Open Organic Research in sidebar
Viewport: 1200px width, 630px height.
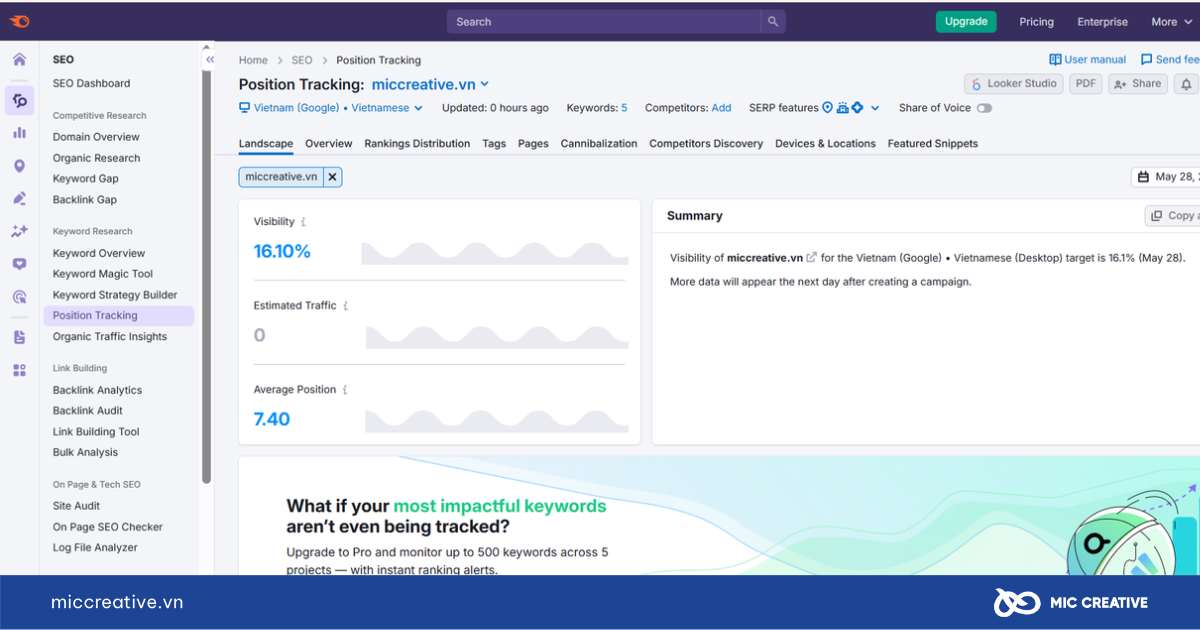[96, 158]
